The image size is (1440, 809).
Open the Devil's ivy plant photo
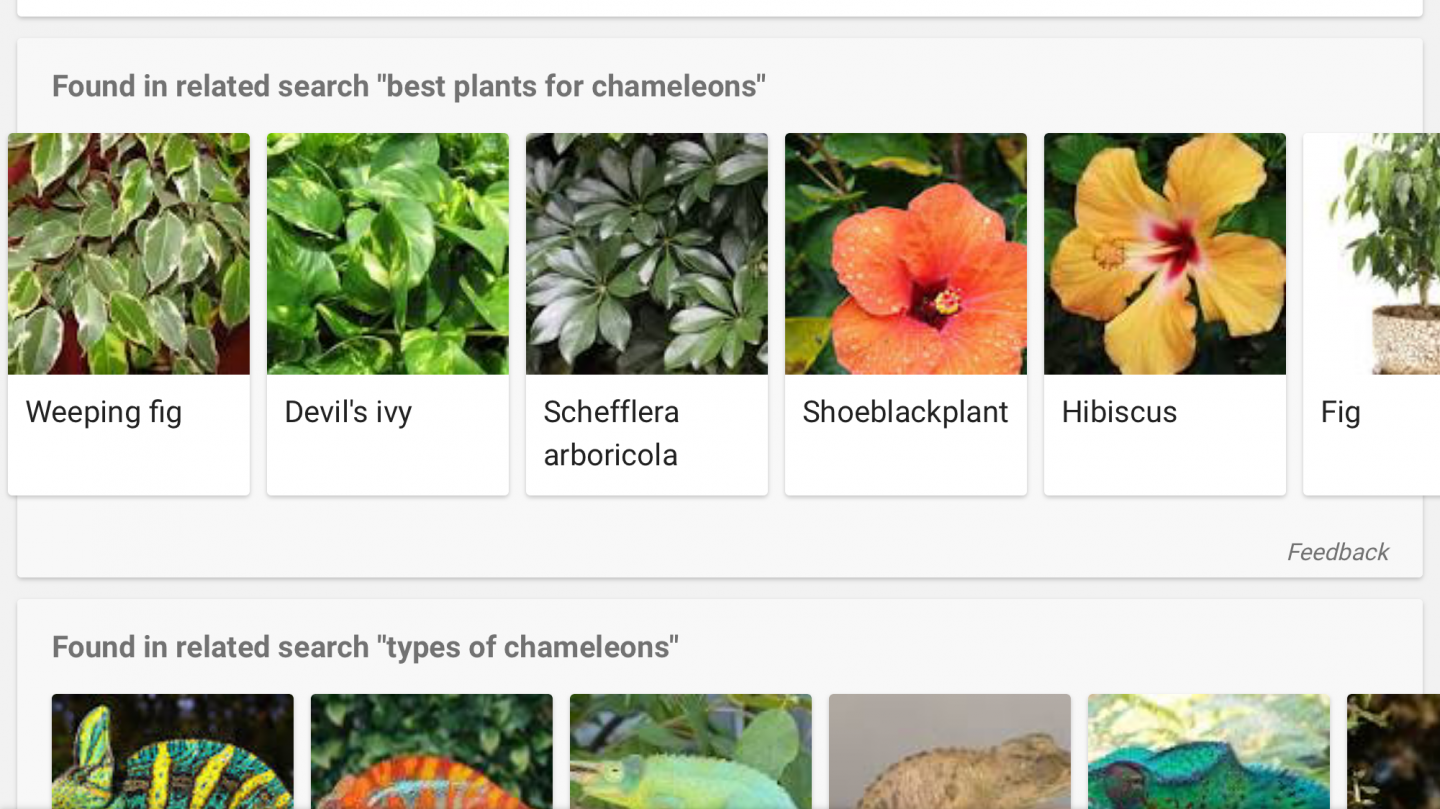coord(388,254)
